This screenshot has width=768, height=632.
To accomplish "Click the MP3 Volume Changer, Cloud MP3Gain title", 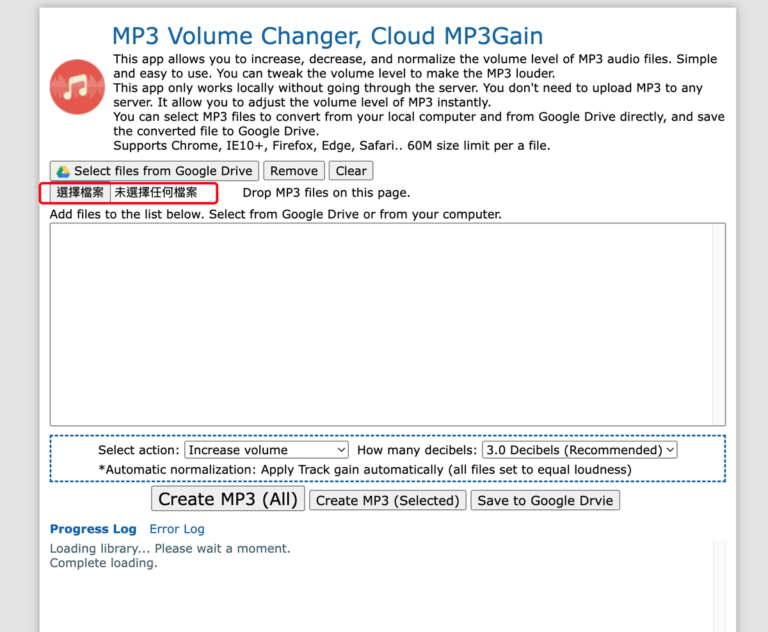I will pyautogui.click(x=328, y=36).
